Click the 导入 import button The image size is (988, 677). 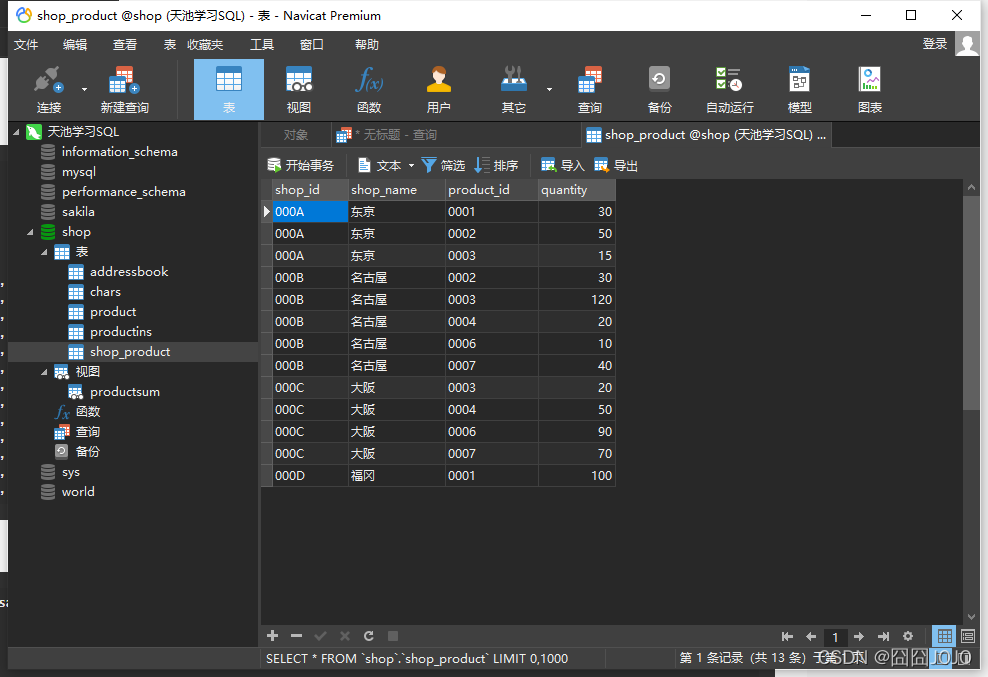click(563, 166)
